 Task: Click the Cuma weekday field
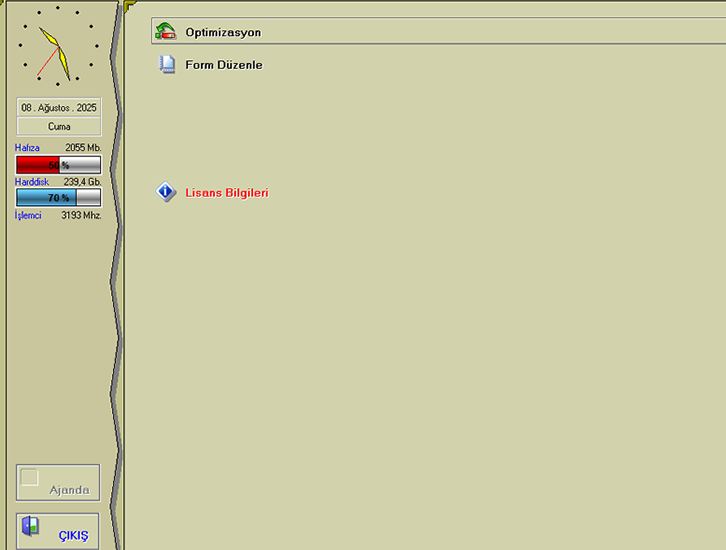point(59,127)
